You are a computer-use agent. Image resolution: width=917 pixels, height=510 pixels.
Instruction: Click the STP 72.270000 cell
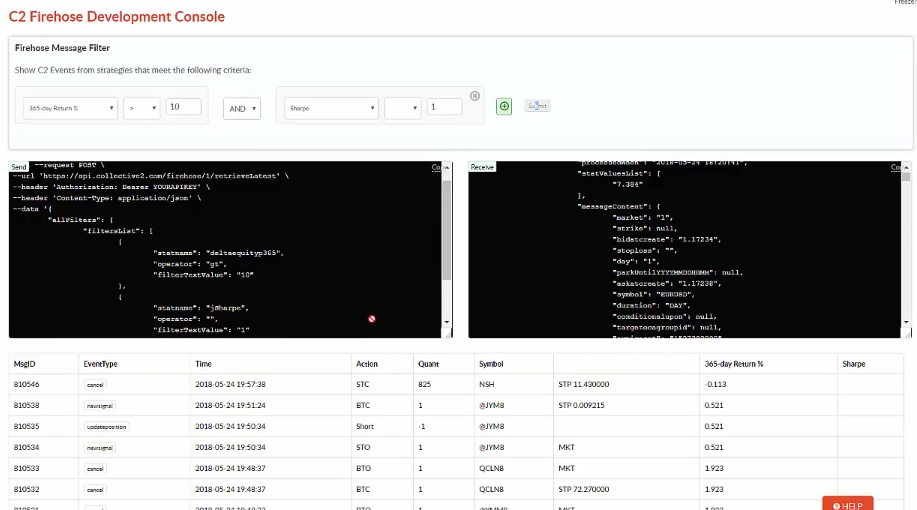584,490
